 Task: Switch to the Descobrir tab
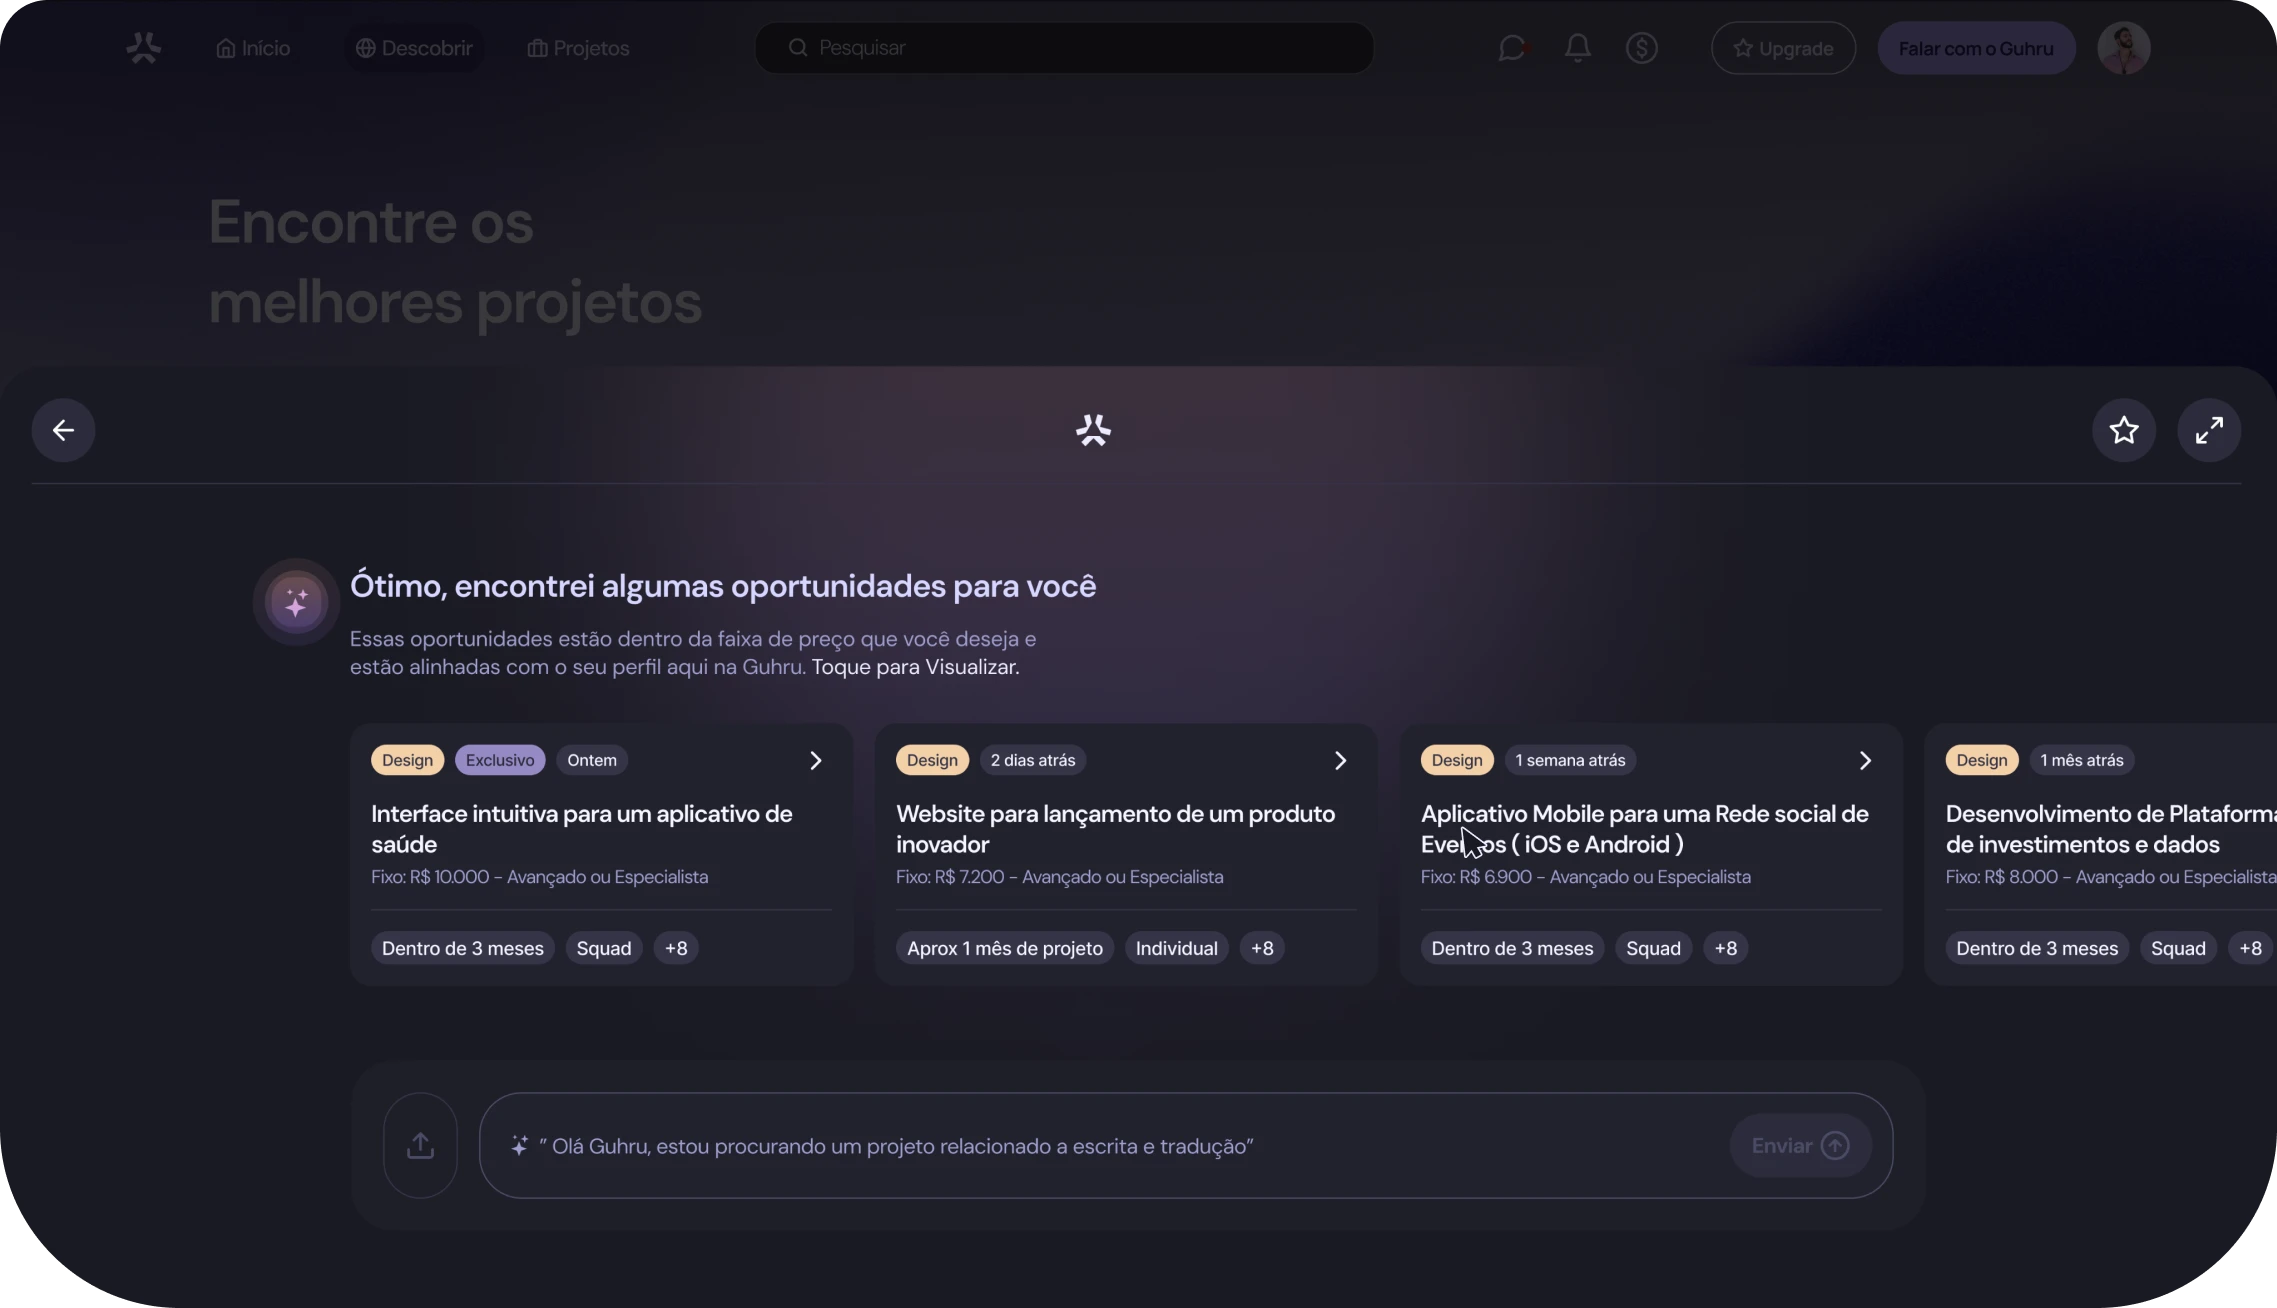414,48
